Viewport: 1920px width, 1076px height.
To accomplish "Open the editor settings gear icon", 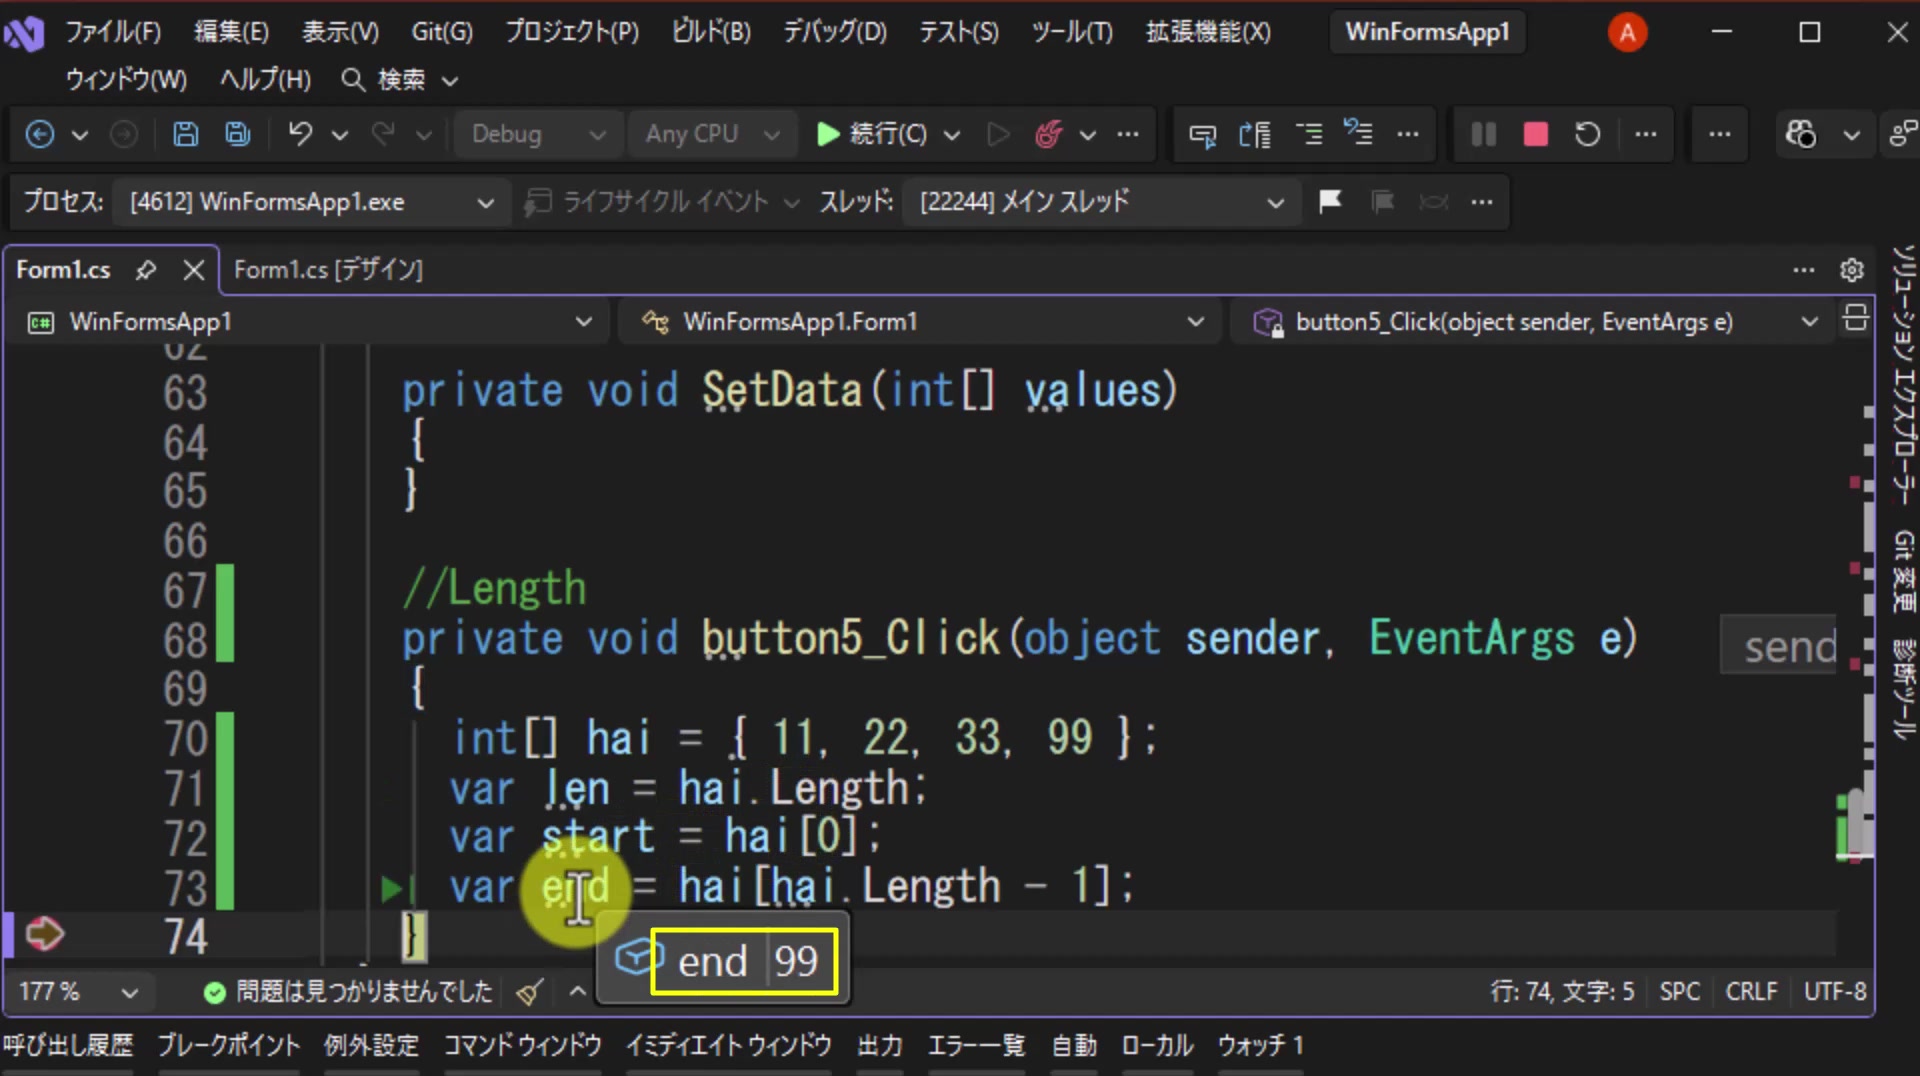I will point(1852,270).
